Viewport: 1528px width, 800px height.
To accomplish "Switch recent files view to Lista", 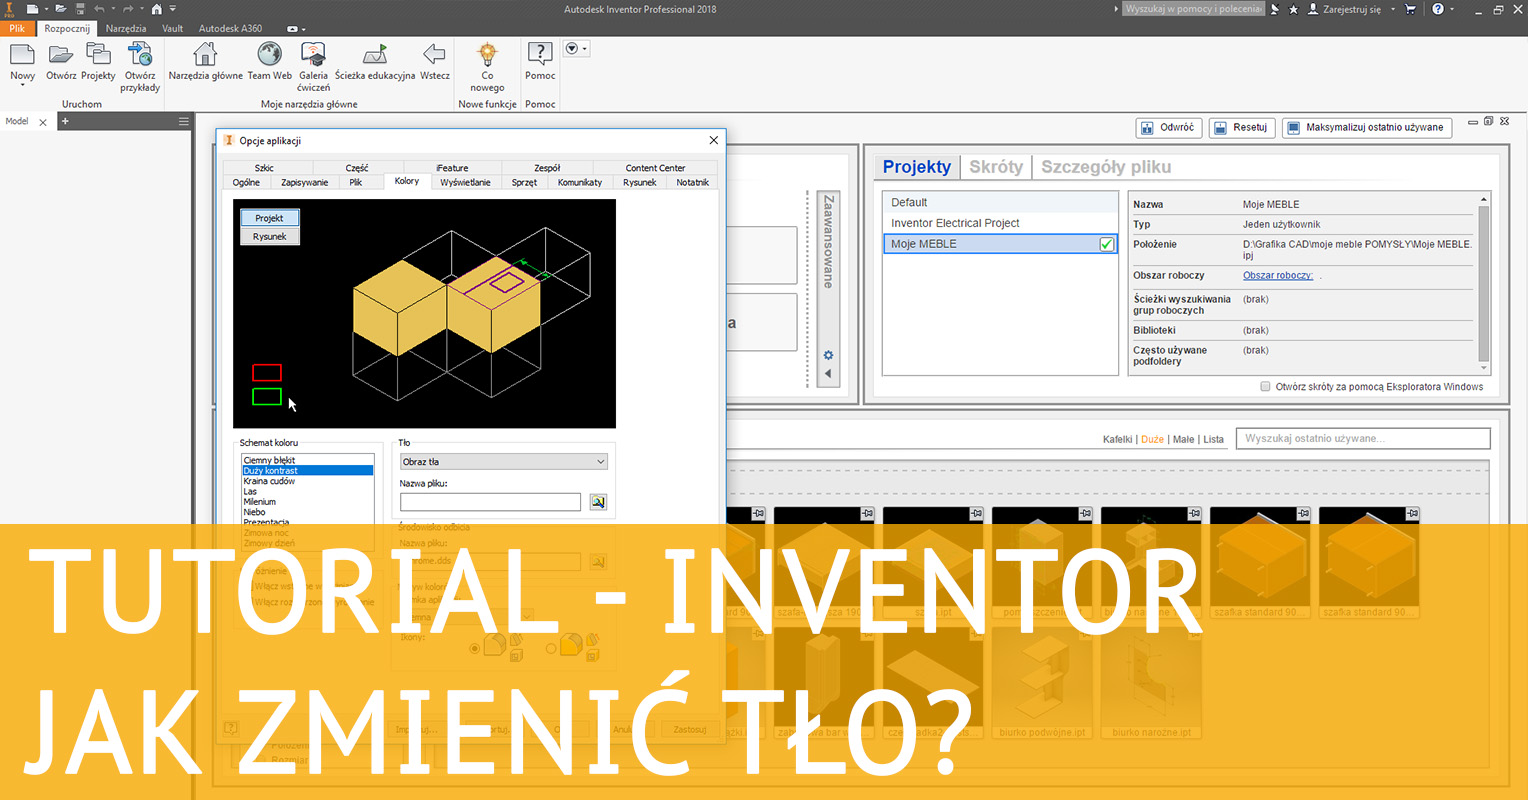I will (1213, 439).
